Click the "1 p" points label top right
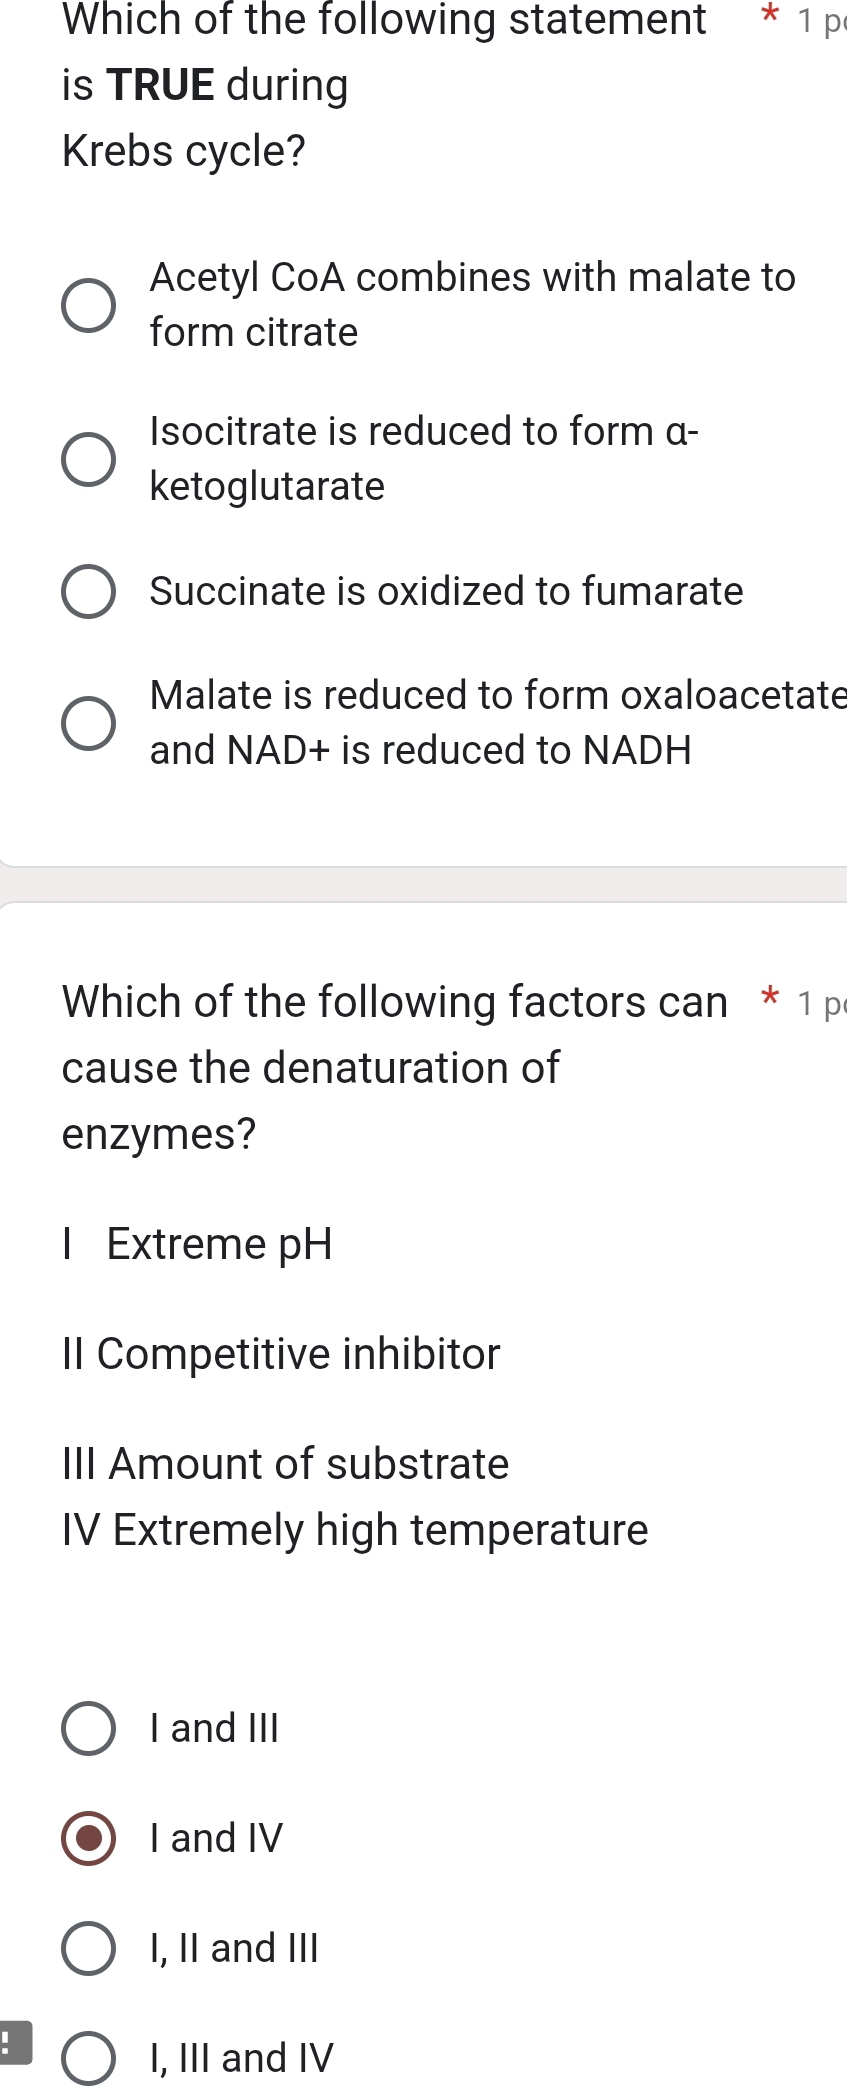Screen dimensions: 847x2093 coord(820,18)
